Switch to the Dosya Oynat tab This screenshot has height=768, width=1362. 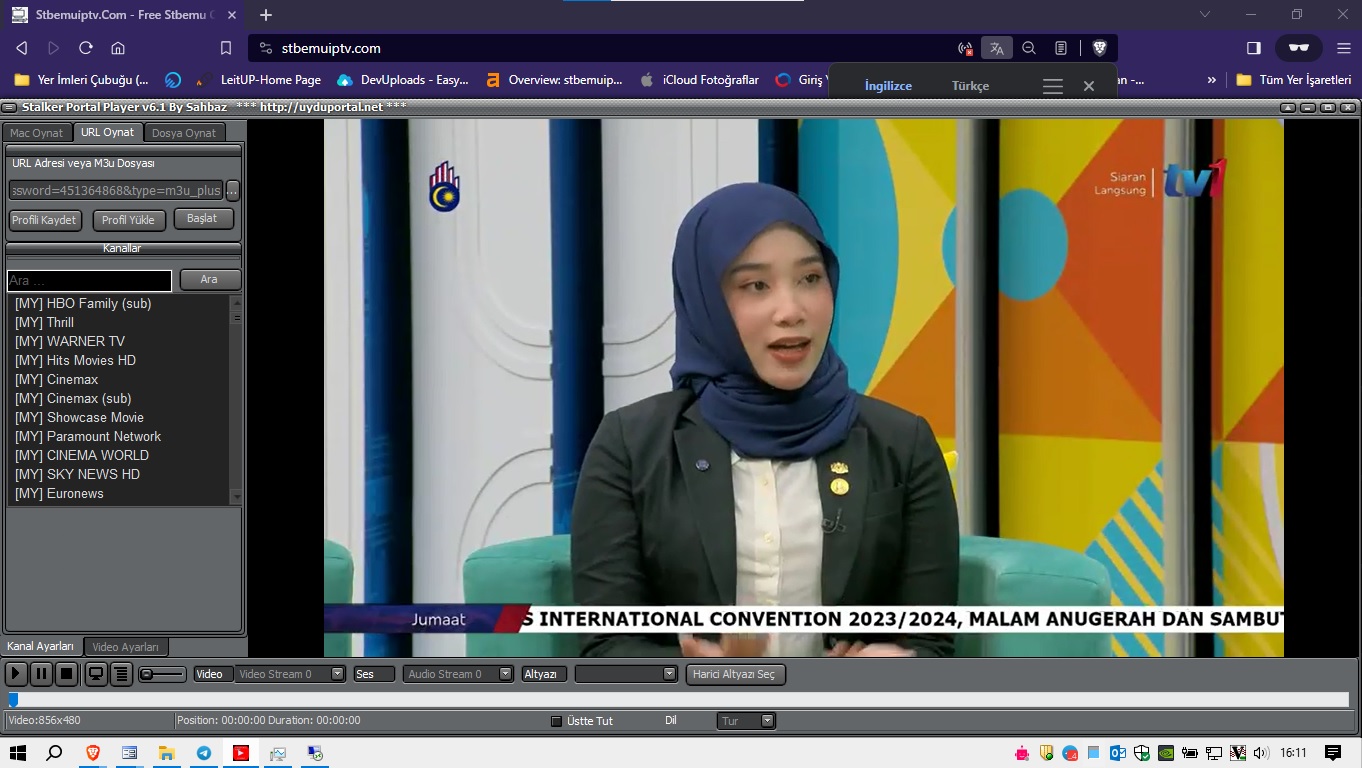click(184, 133)
